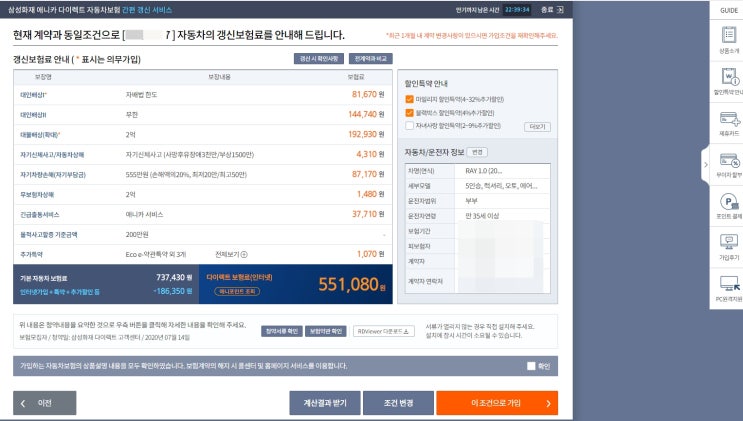Download RDViewer with the 다운로드 button

384,331
